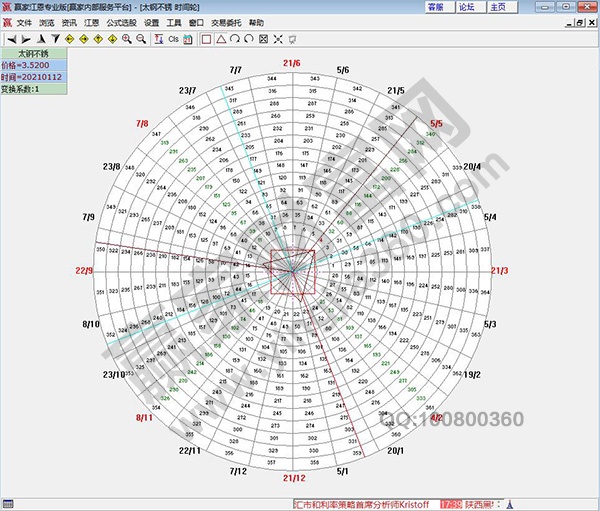The height and width of the screenshot is (511, 600).
Task: Open the 江恩 menu
Action: click(92, 22)
